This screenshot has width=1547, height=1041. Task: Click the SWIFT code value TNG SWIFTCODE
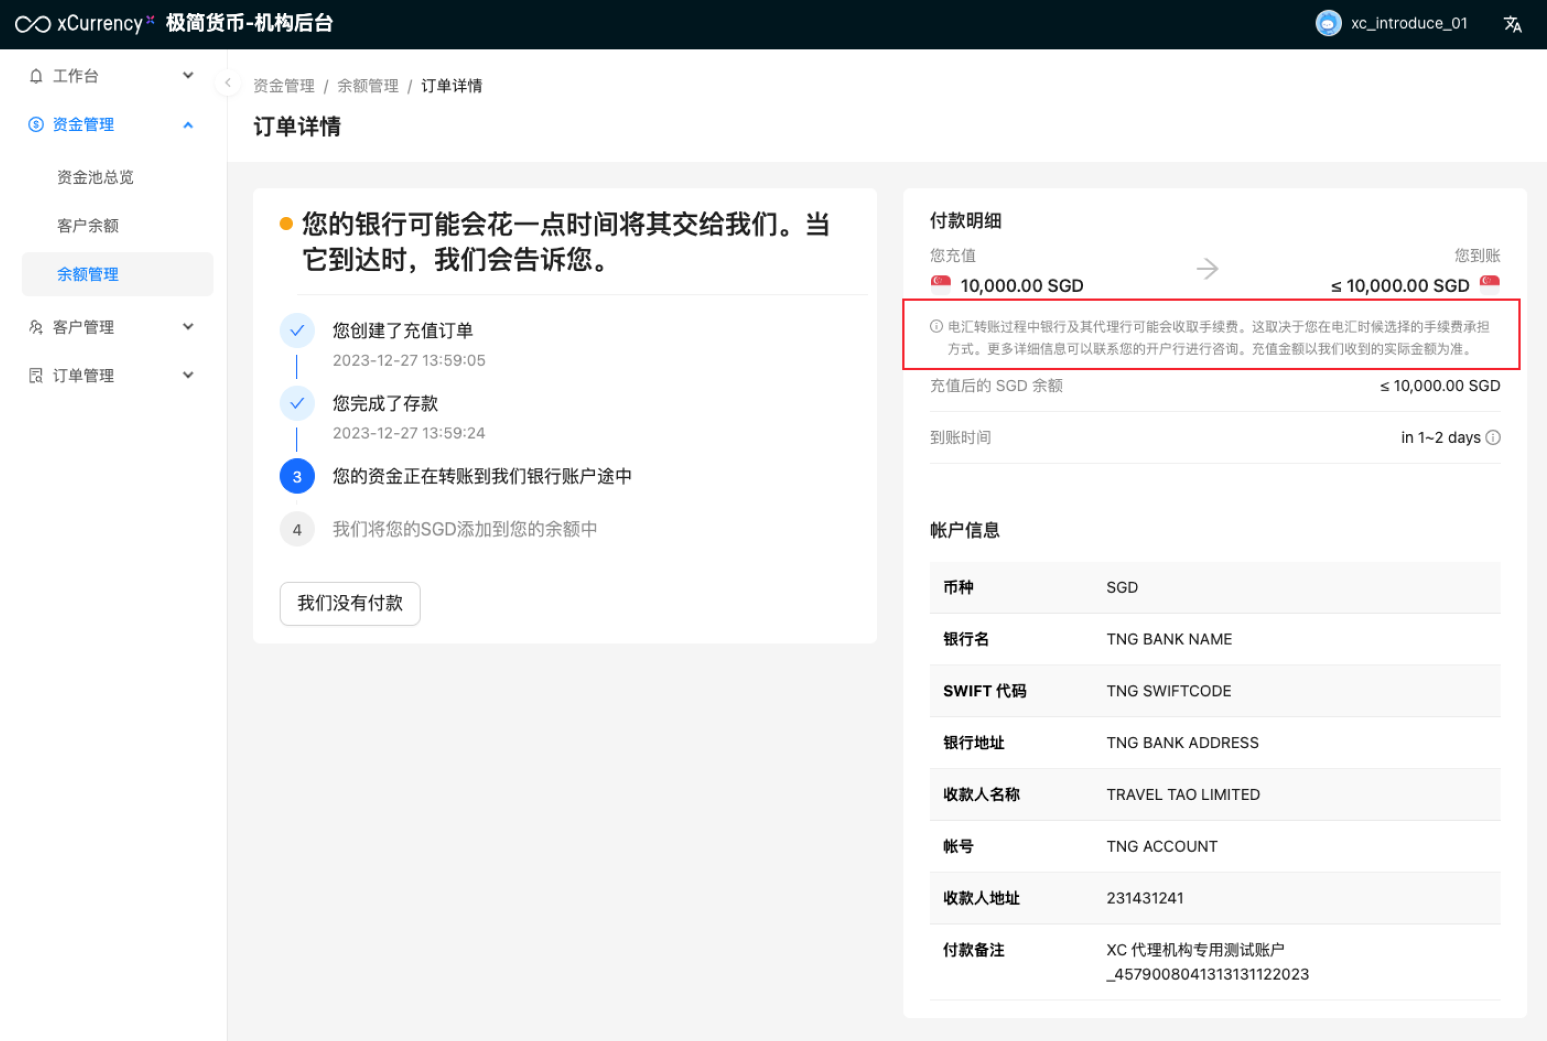1169,691
